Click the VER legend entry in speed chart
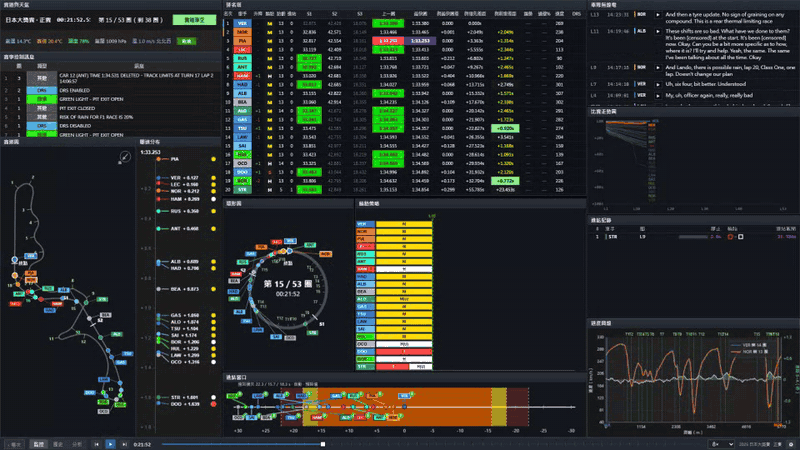The height and width of the screenshot is (450, 800). point(748,345)
